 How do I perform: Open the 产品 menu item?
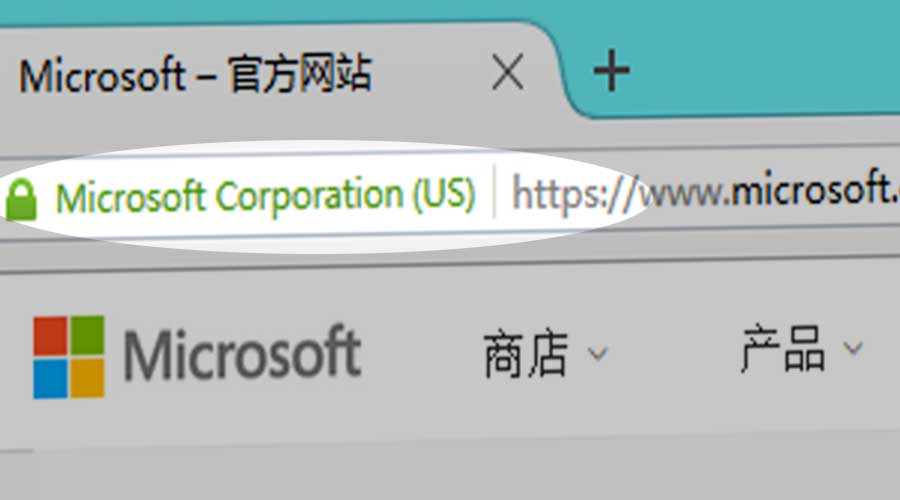pyautogui.click(x=783, y=348)
